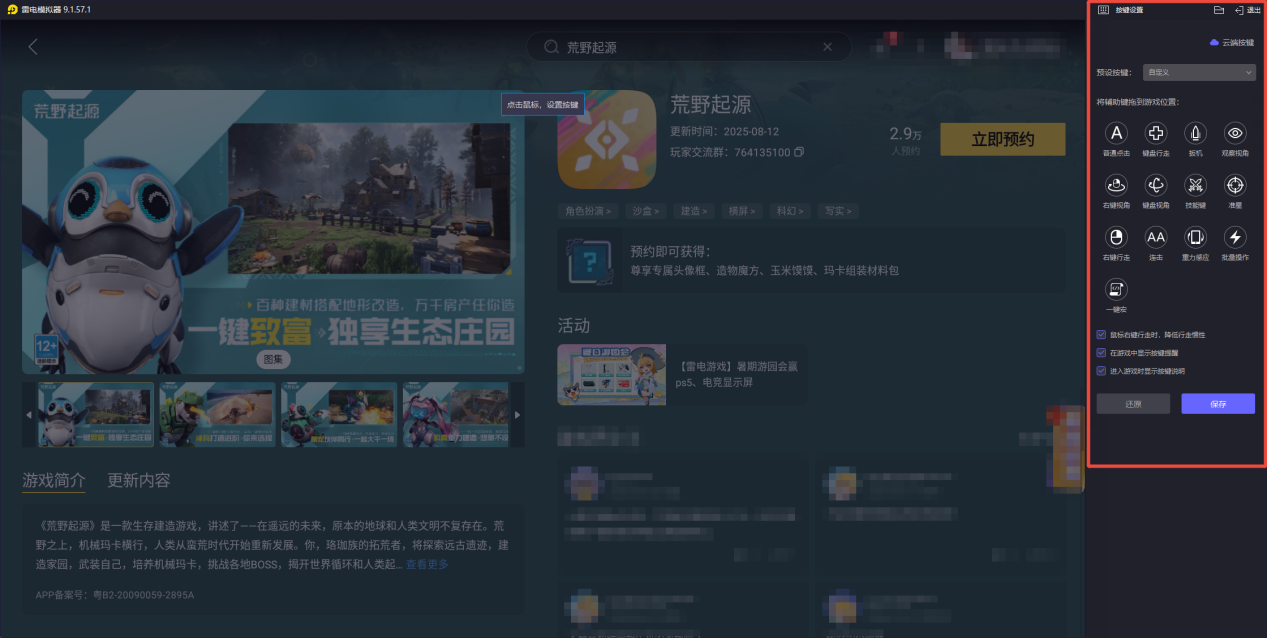Open the 暑期游园会 activity banner
The height and width of the screenshot is (638, 1267).
(611, 374)
